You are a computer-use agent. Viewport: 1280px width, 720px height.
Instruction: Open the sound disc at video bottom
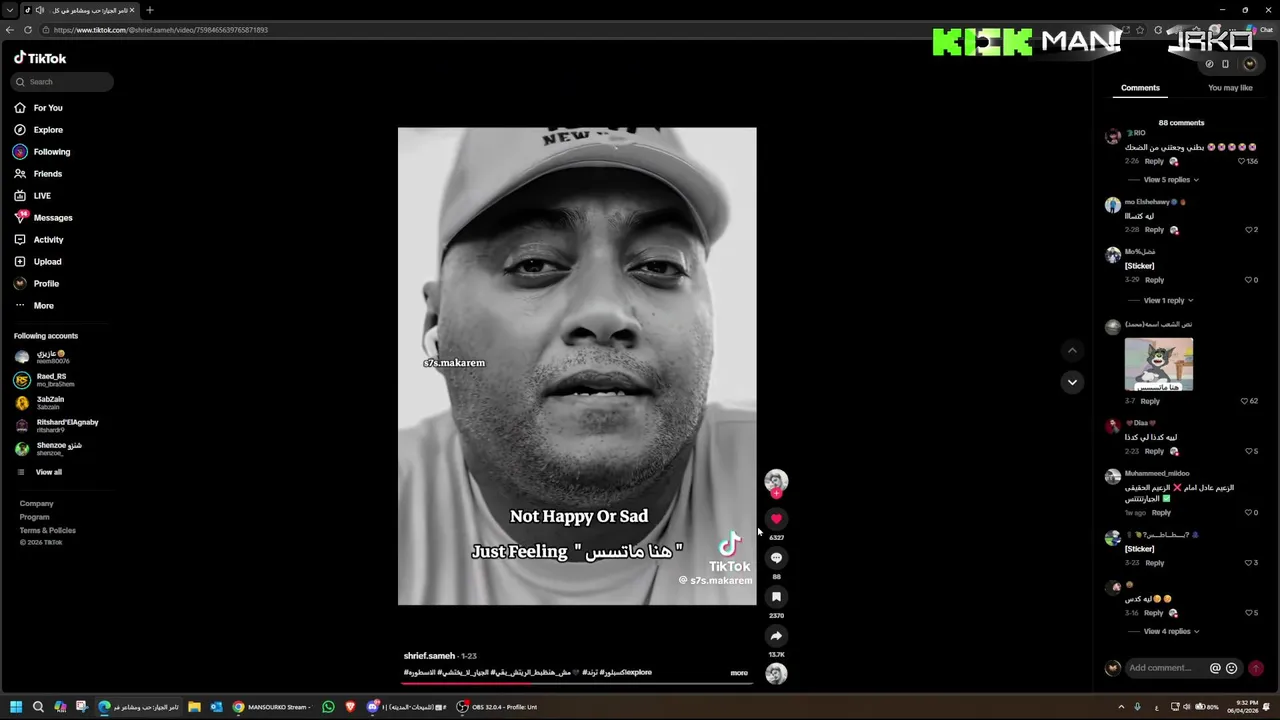(776, 674)
